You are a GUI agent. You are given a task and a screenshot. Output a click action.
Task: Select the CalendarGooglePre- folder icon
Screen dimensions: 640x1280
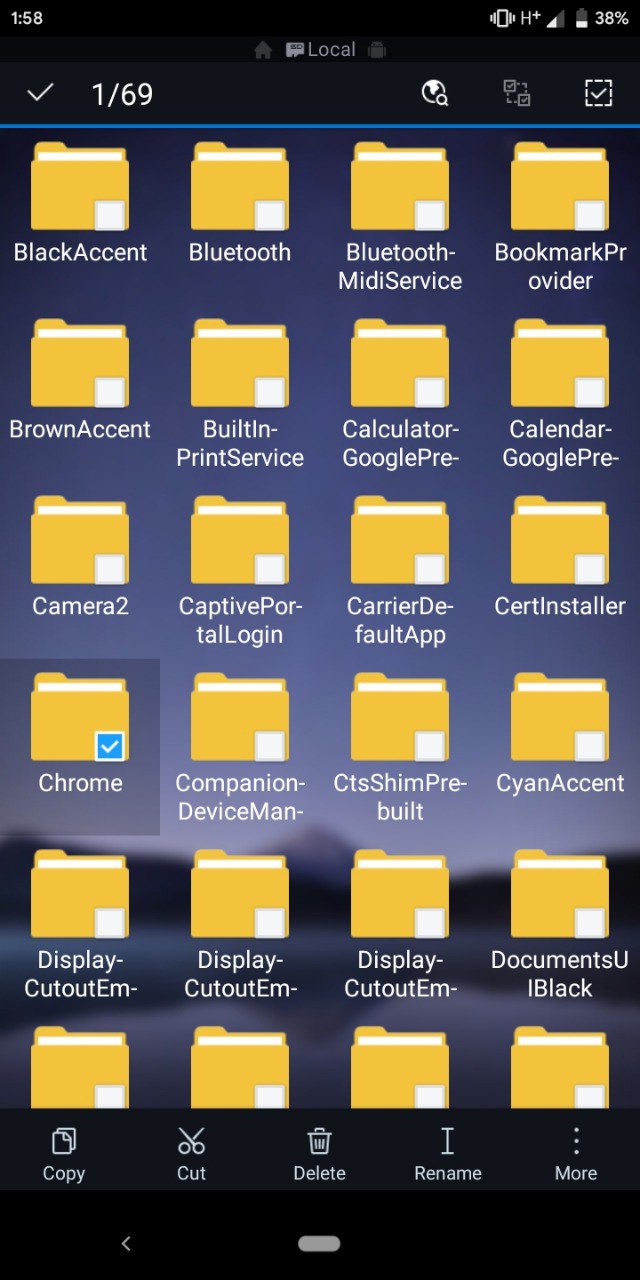(x=560, y=363)
